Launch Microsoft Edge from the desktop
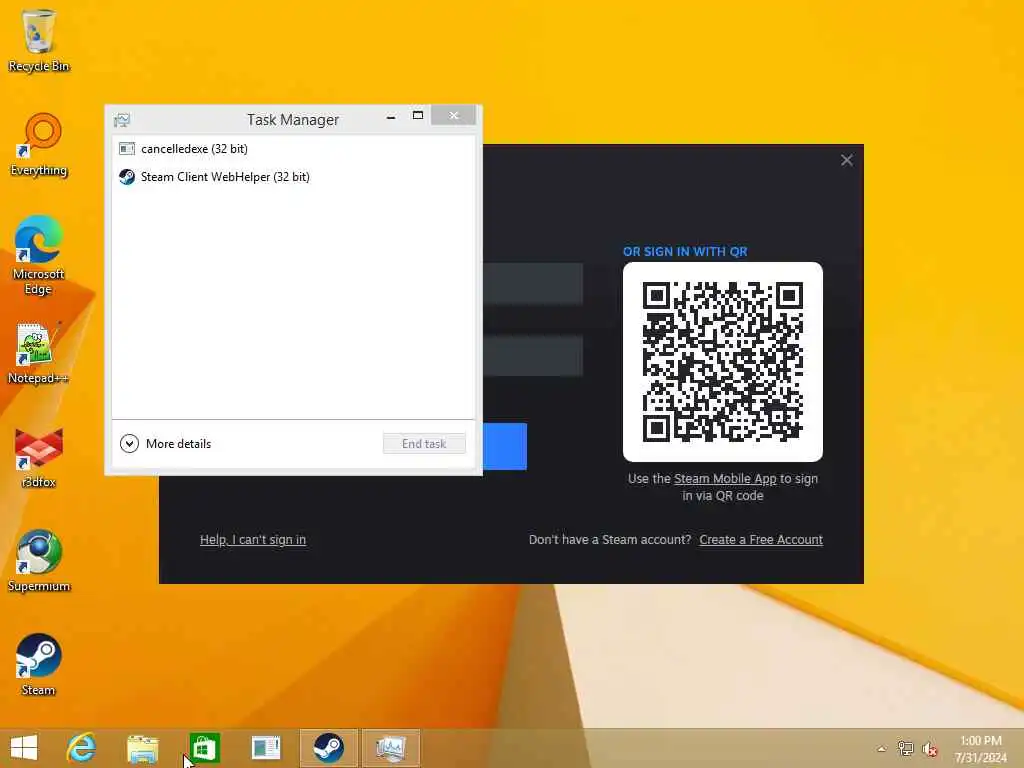1024x768 pixels. (39, 256)
